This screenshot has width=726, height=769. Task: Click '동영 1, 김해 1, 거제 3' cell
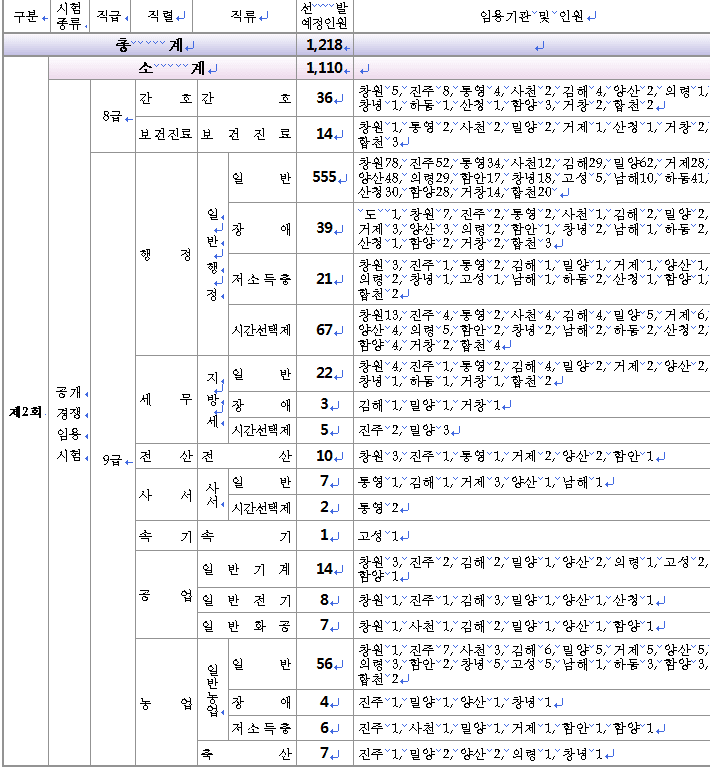coord(532,482)
